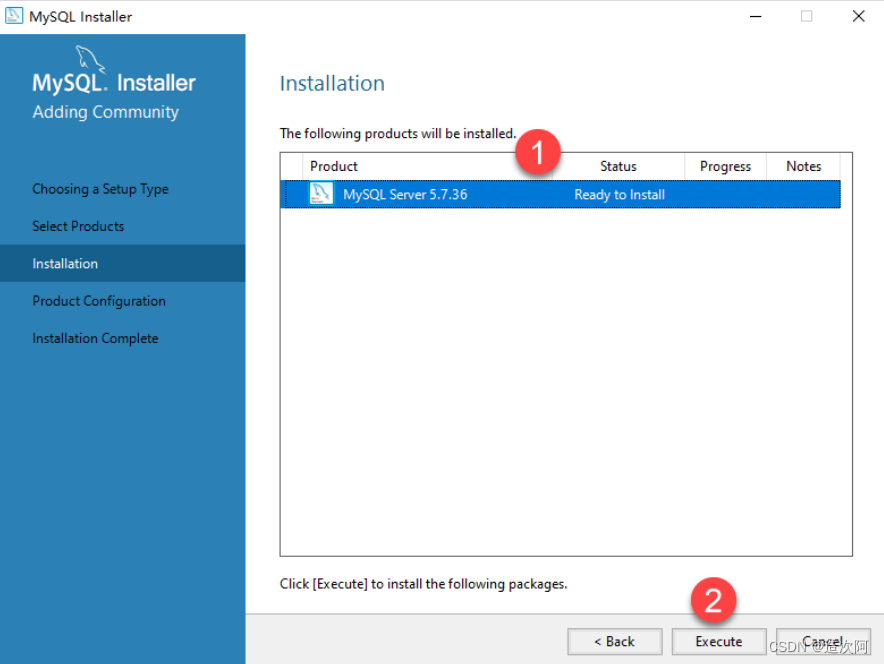Go to Choosing a Setup Type step

click(100, 189)
